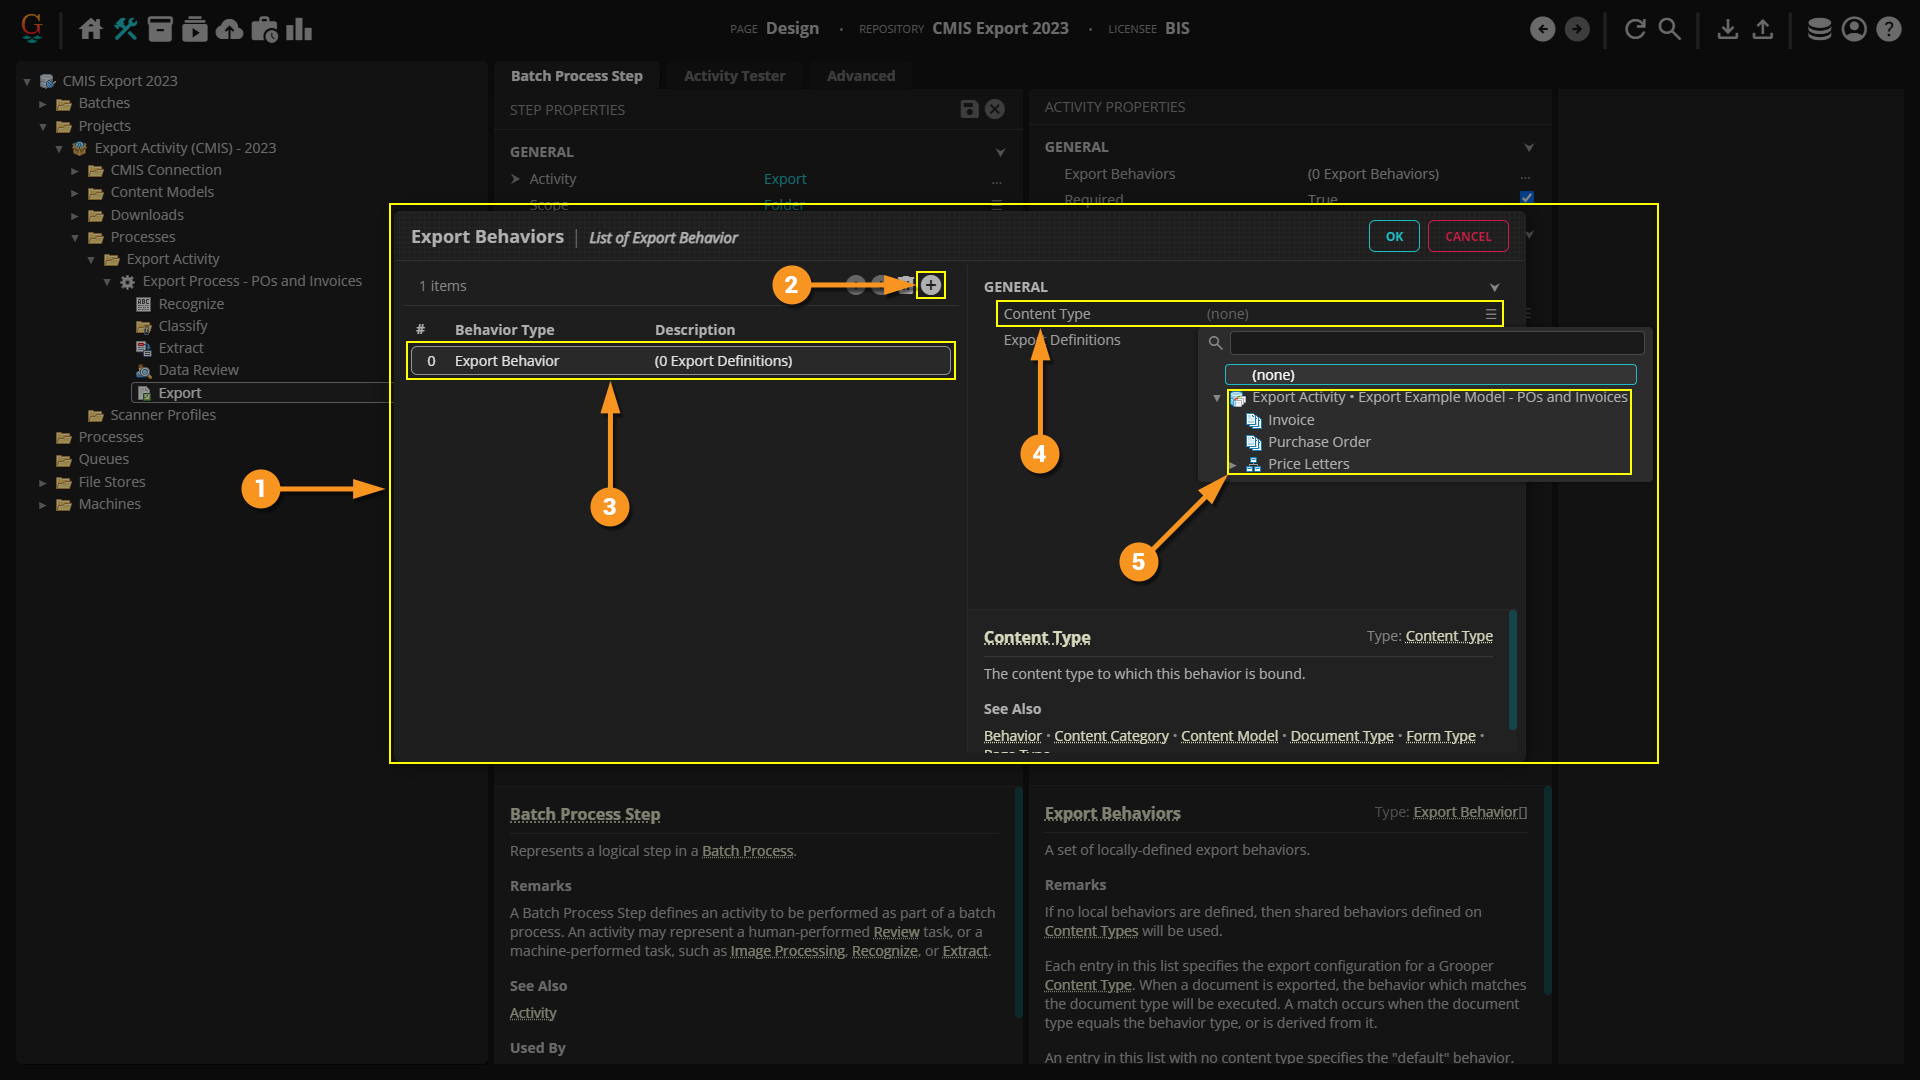Select Invoice from the content type list
The image size is (1920, 1080).
1291,420
